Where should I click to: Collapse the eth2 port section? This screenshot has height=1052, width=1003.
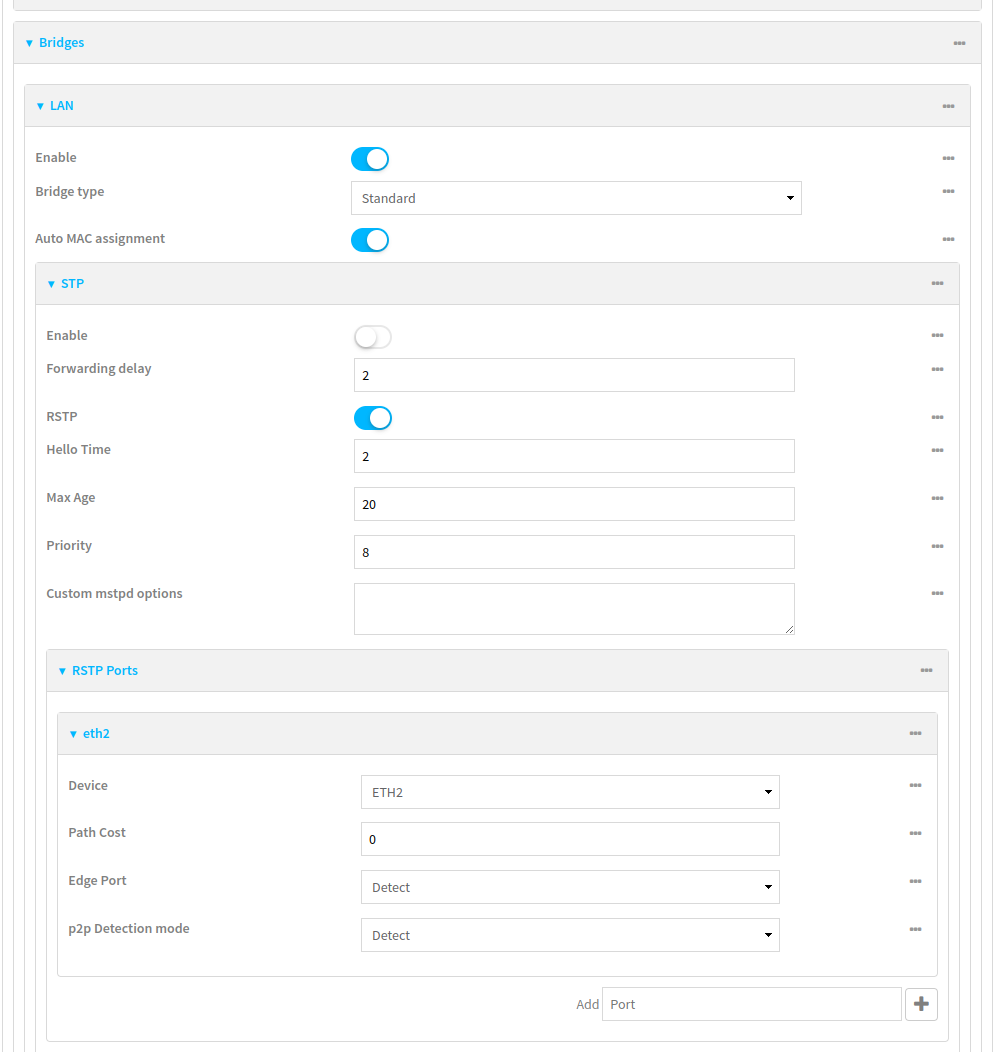coord(95,734)
